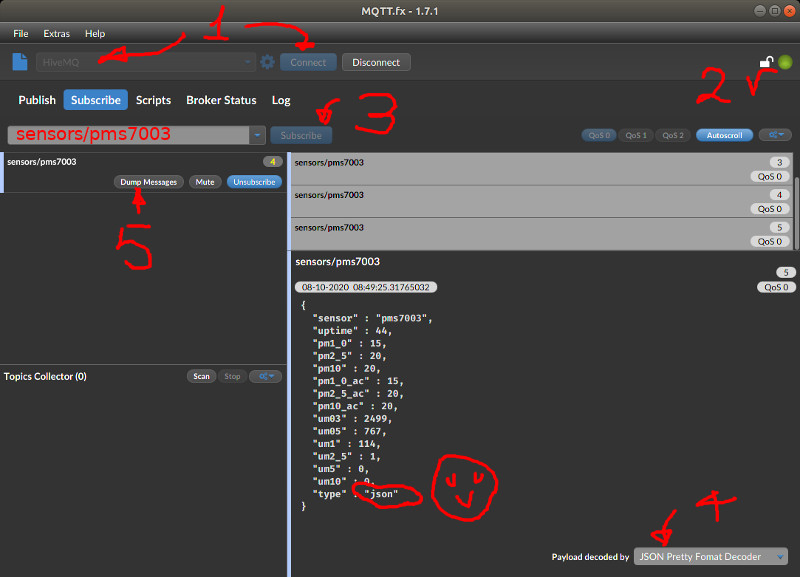Open the Help menu
The height and width of the screenshot is (577, 800).
(x=95, y=34)
